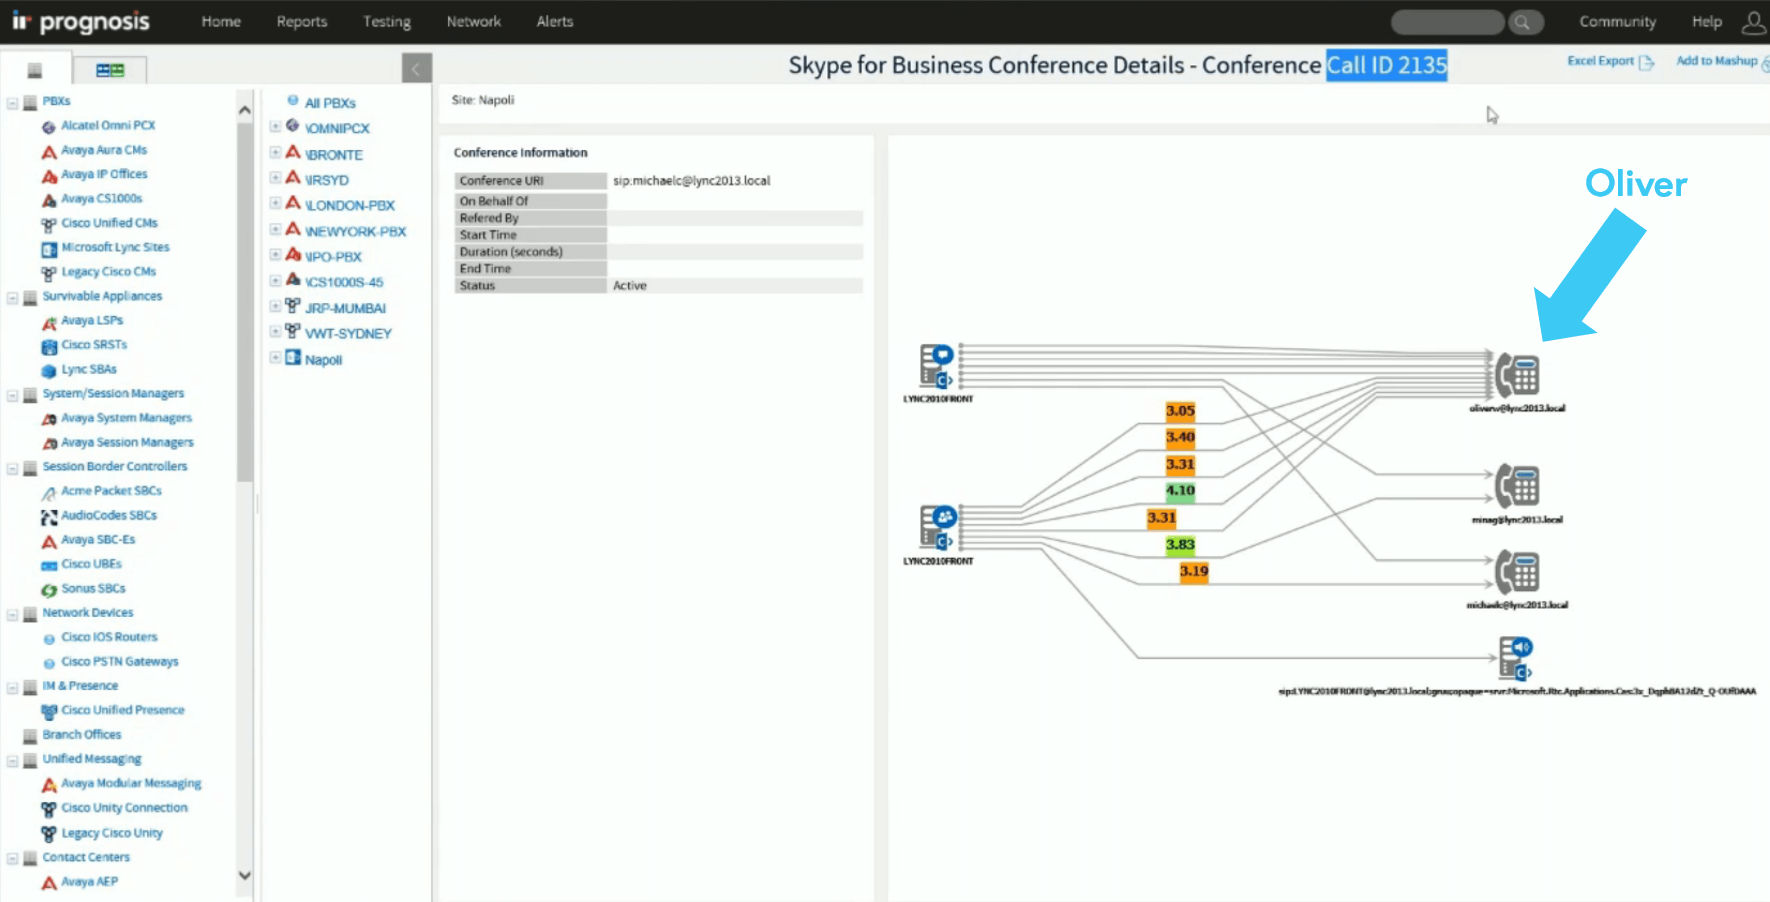Image resolution: width=1770 pixels, height=902 pixels.
Task: Collapse Session Border Controllers group
Action: [x=13, y=467]
